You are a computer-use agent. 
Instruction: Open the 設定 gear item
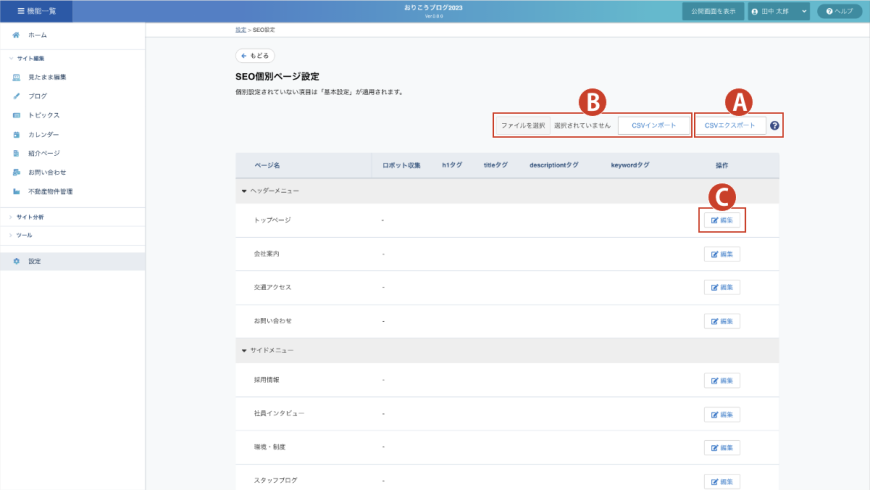[x=34, y=261]
